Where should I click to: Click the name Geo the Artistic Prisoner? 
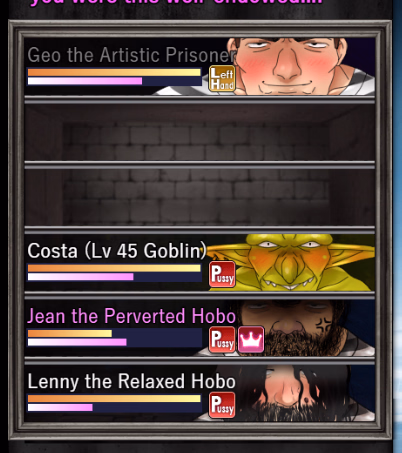click(131, 55)
